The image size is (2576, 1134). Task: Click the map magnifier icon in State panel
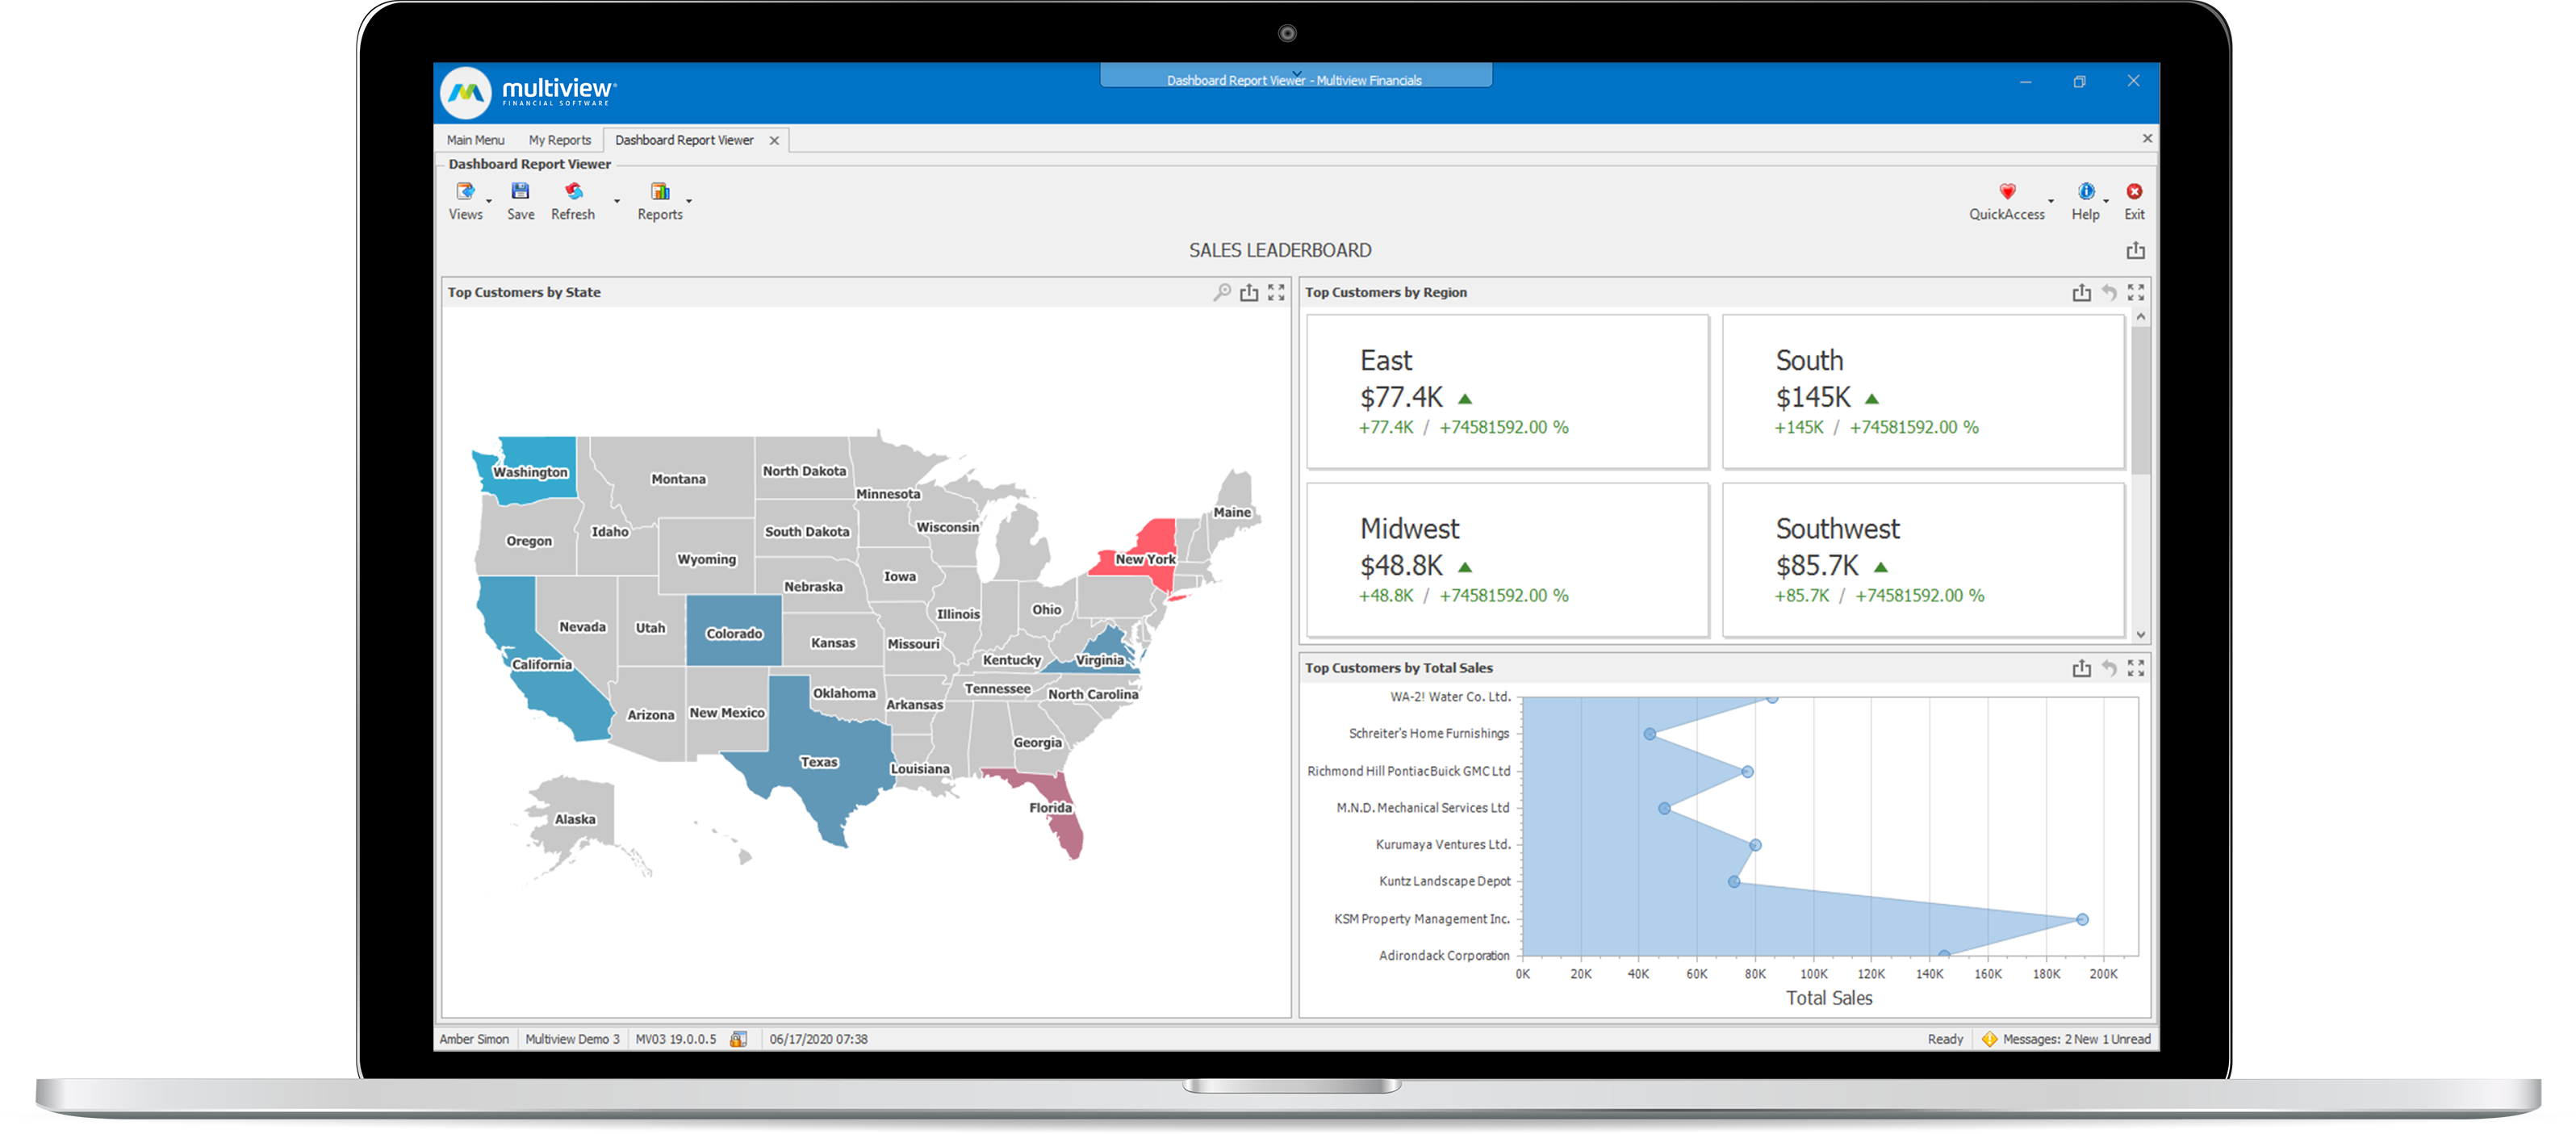1222,292
